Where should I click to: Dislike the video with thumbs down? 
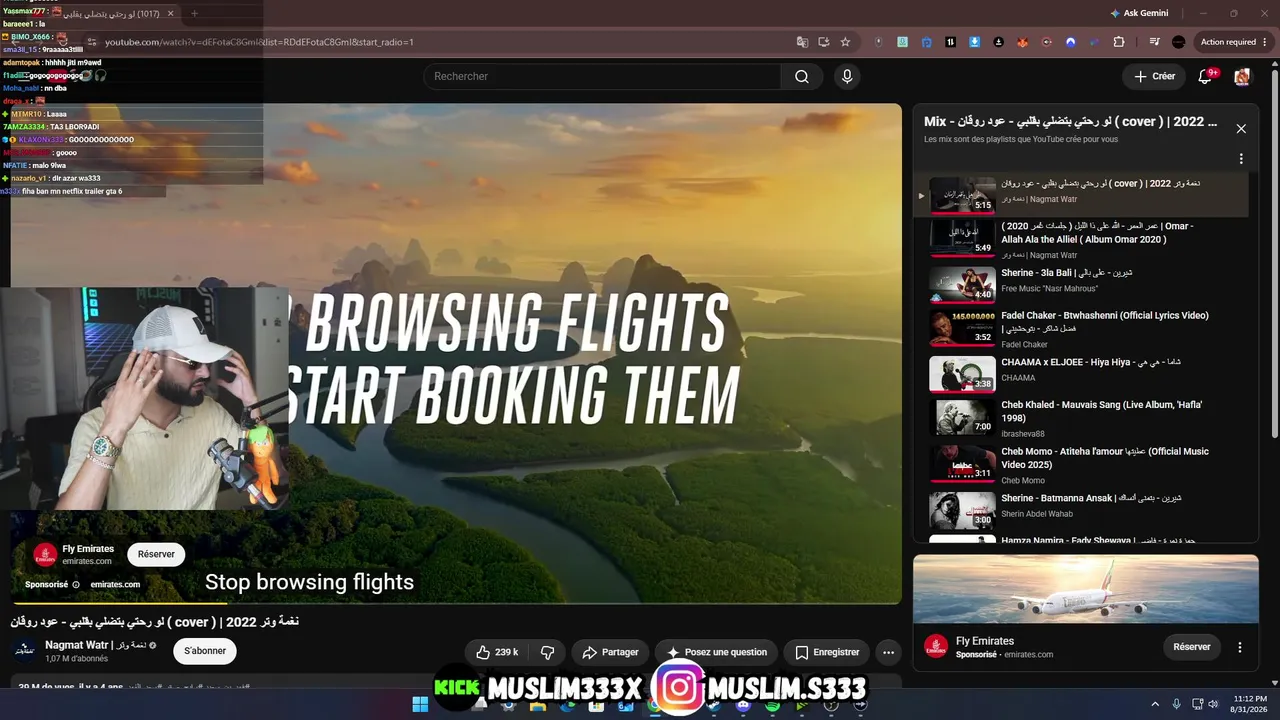(x=547, y=652)
